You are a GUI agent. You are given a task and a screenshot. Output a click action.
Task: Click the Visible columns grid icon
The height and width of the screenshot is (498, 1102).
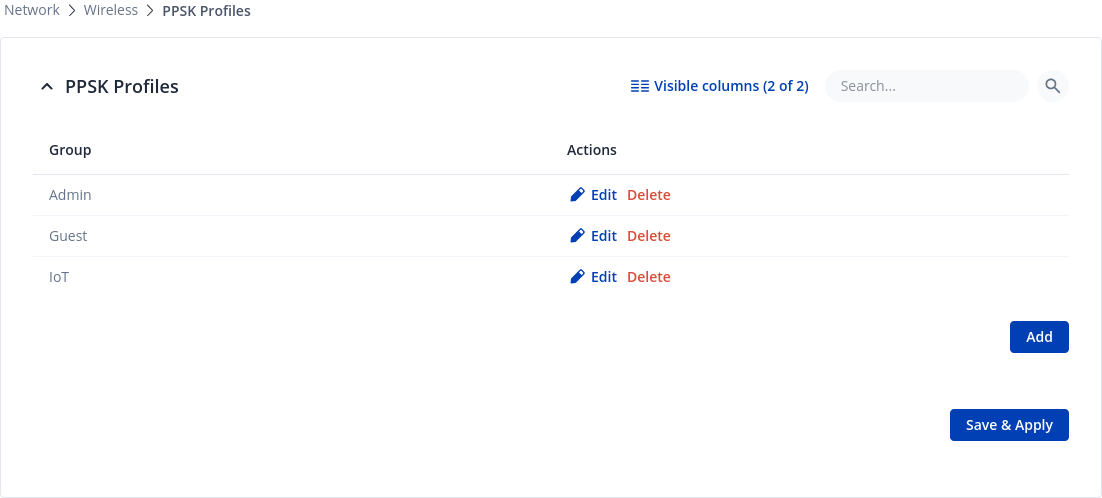(640, 86)
